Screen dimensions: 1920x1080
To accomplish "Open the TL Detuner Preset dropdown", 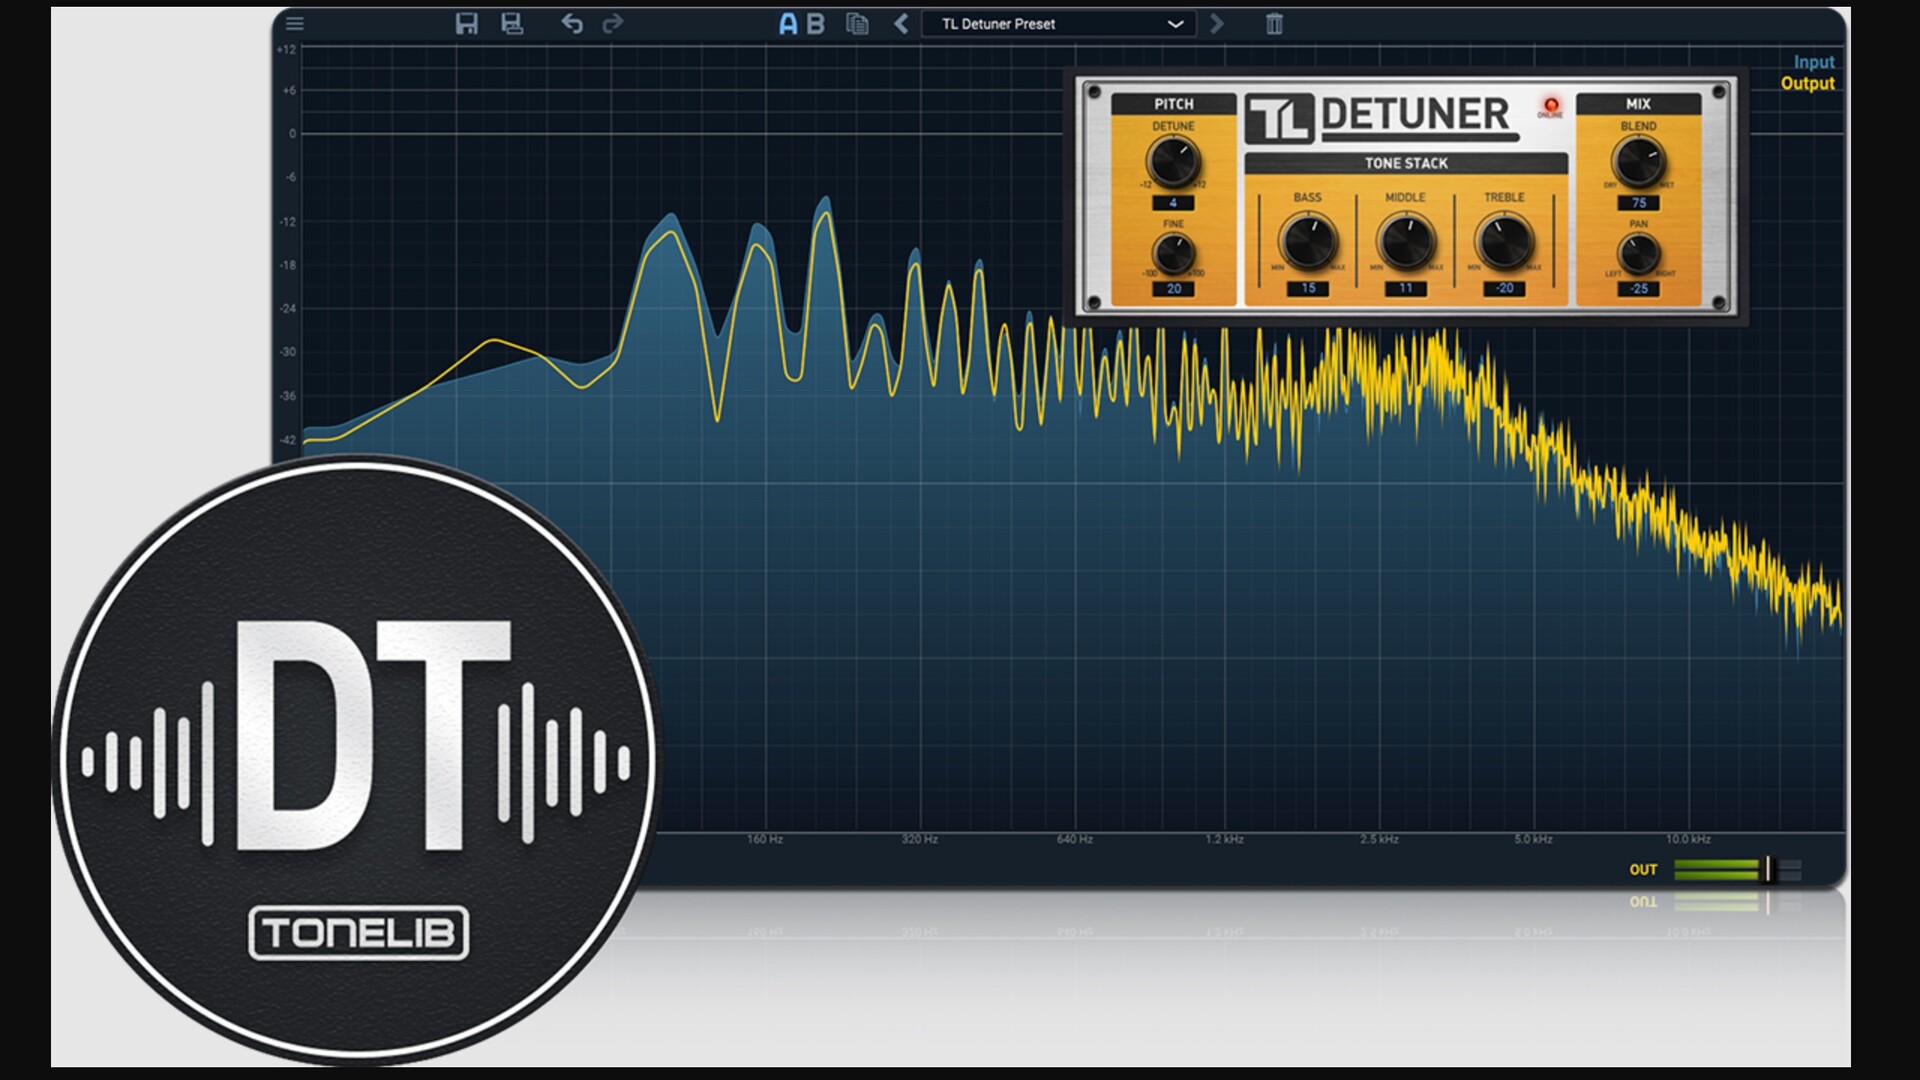I will [1058, 24].
